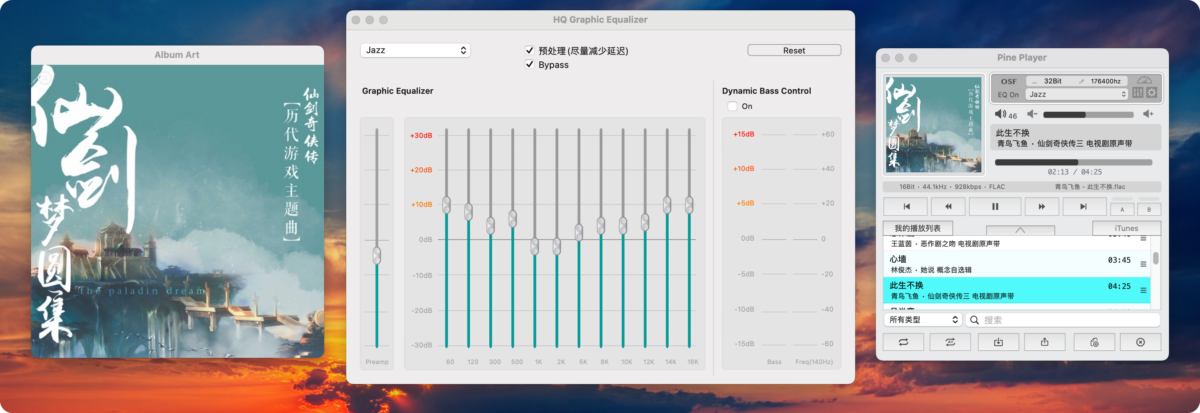The width and height of the screenshot is (1200, 413).
Task: Select 王蓝茵 恶作剧之吻 playlist row
Action: (1017, 243)
